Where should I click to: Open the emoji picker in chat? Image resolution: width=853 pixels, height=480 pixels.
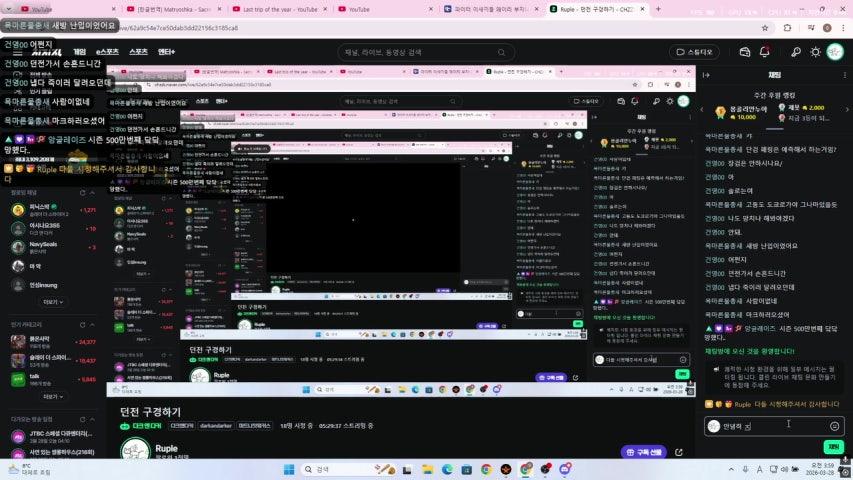(835, 426)
